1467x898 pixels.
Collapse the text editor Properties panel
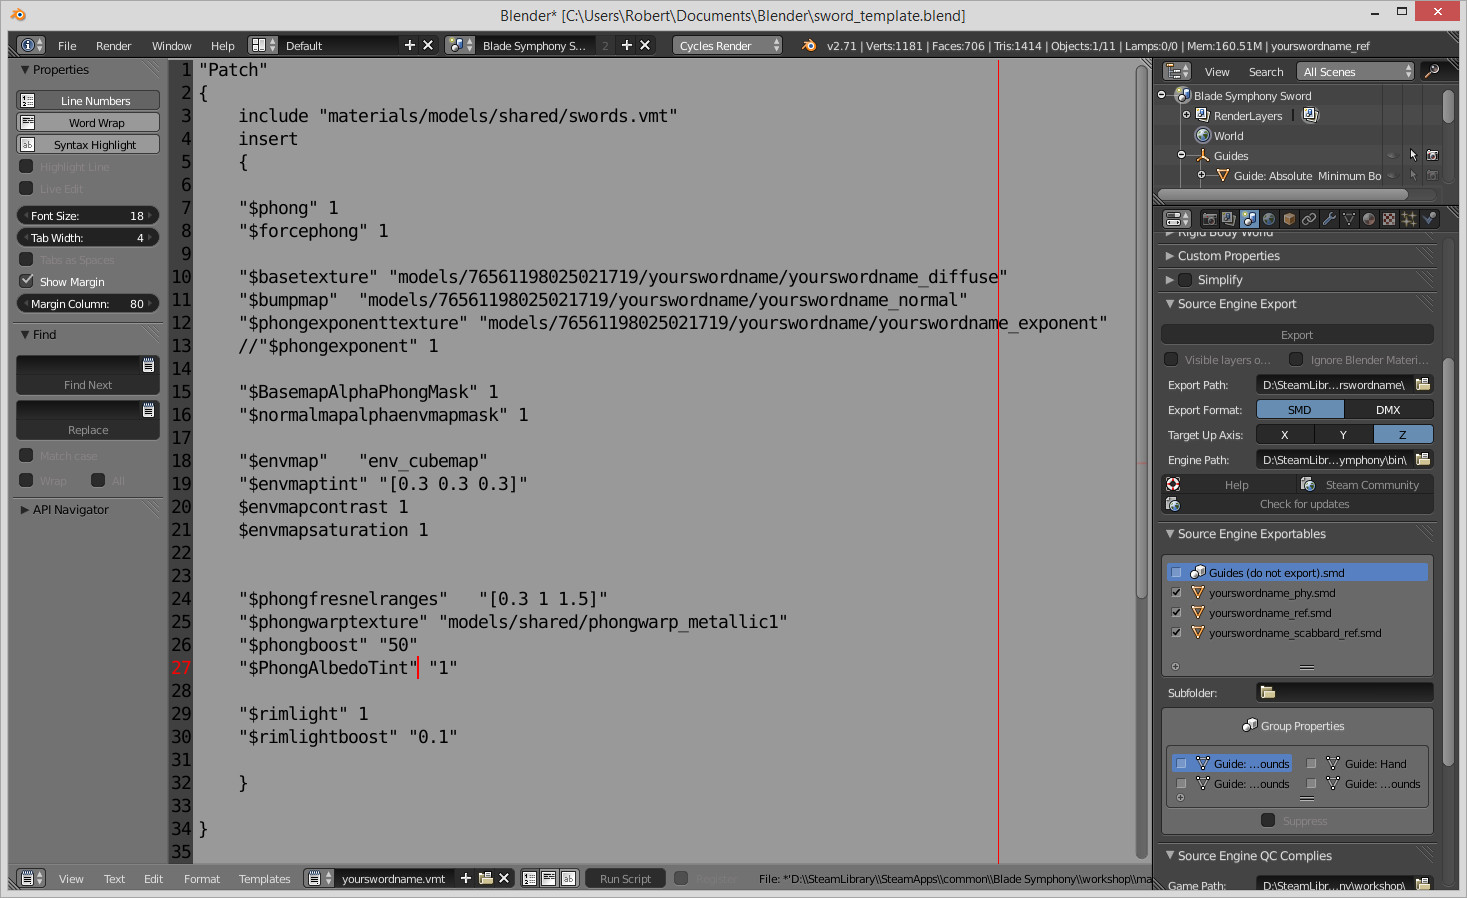coord(25,70)
